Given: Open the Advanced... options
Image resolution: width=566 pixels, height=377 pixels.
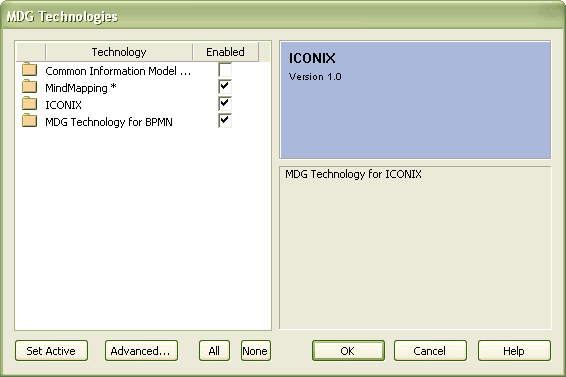Looking at the screenshot, I should (x=141, y=351).
